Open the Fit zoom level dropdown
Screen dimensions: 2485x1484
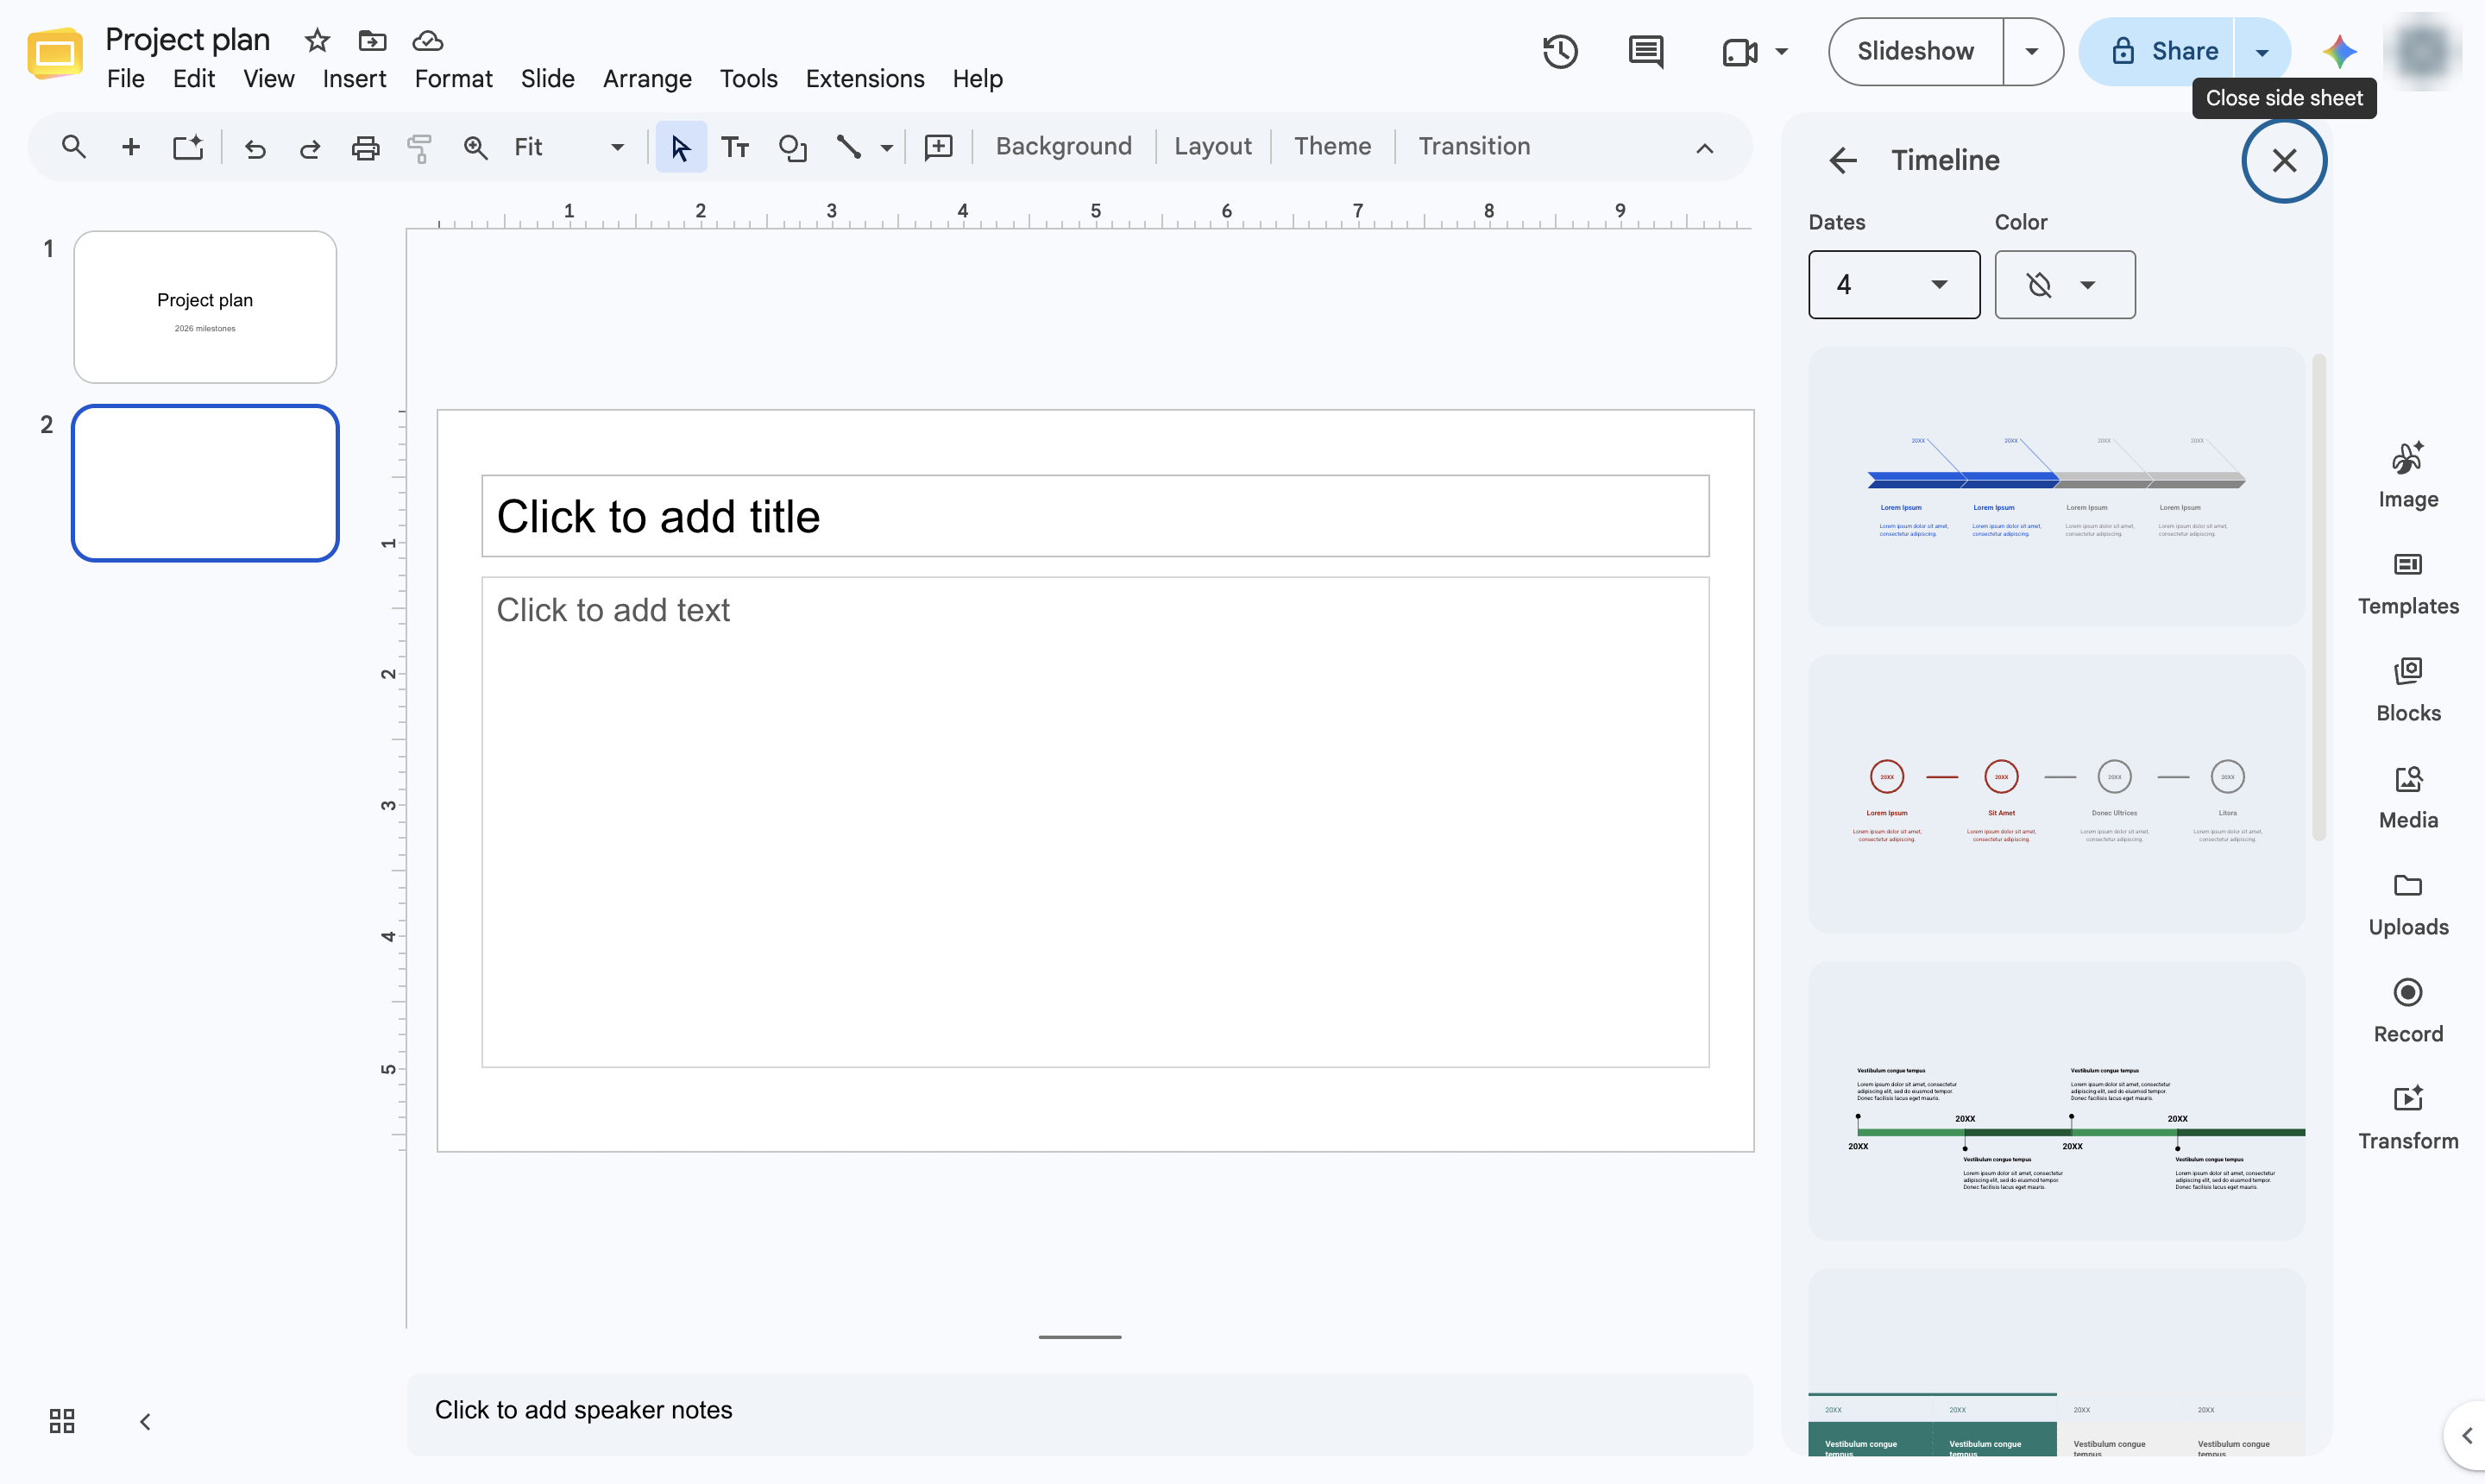[570, 147]
